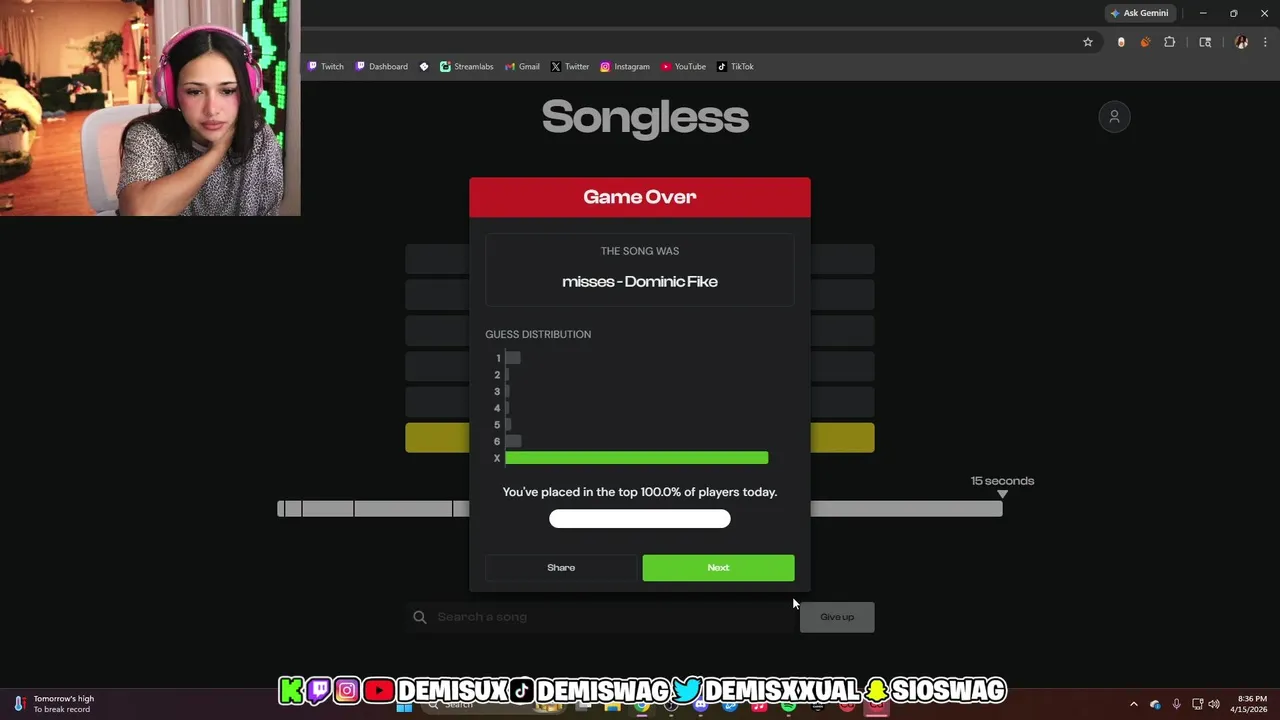Click the Ask Gemini button
The width and height of the screenshot is (1280, 720).
point(1139,13)
